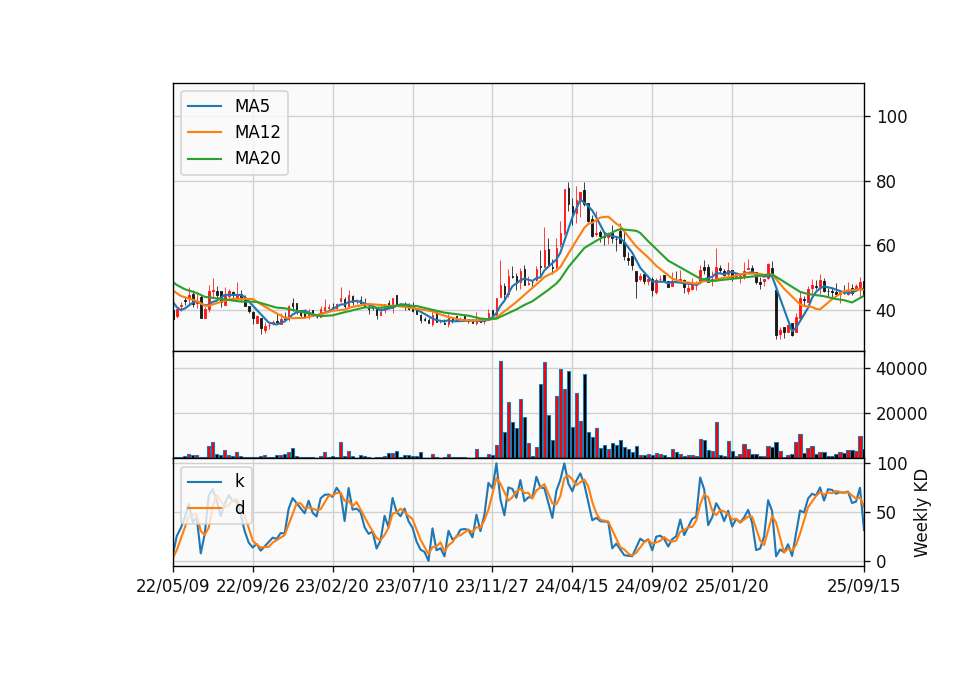Click the d legend label in KD panel

[239, 508]
